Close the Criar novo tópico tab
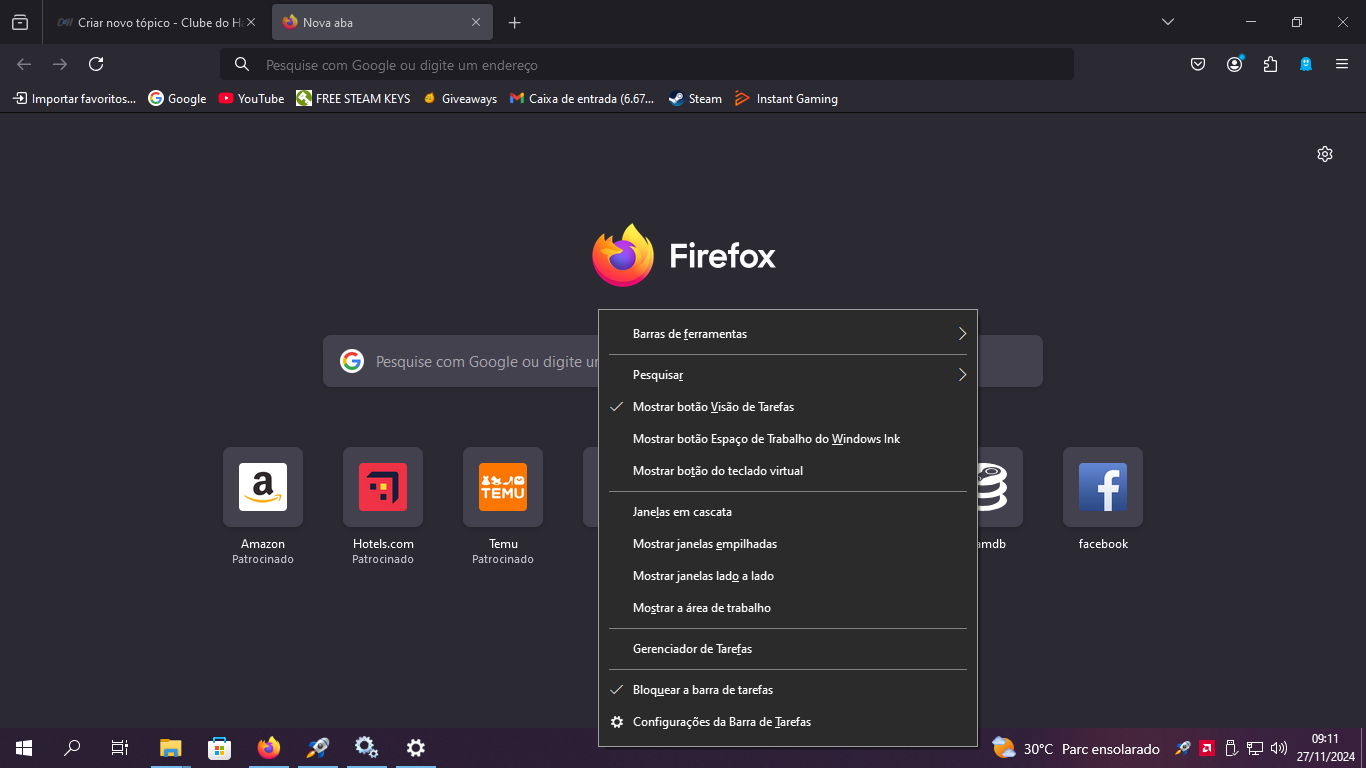Image resolution: width=1366 pixels, height=768 pixels. coord(250,22)
